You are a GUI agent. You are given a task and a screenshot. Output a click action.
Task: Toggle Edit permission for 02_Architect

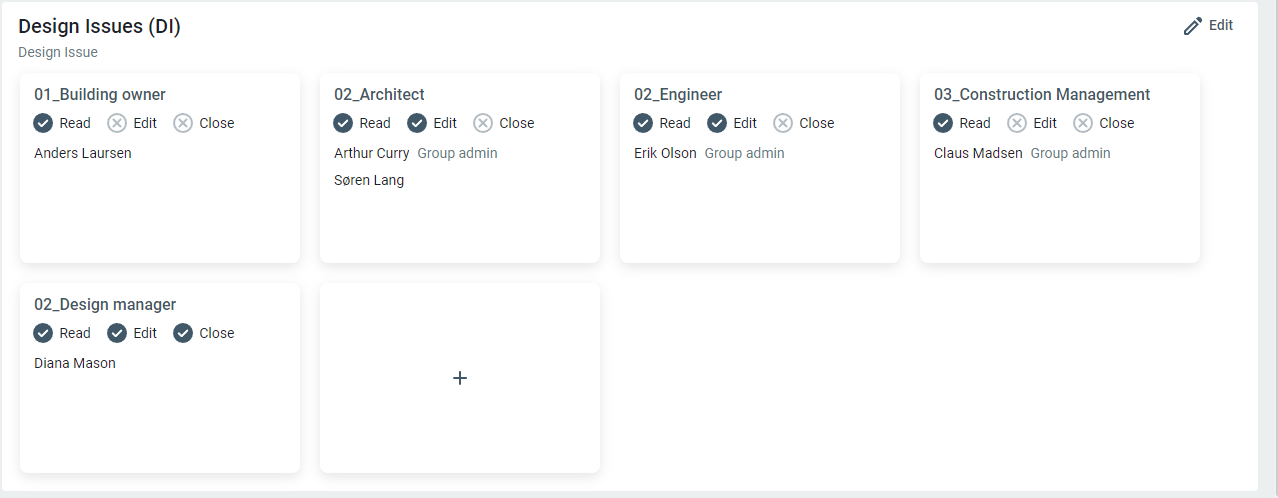[x=417, y=123]
